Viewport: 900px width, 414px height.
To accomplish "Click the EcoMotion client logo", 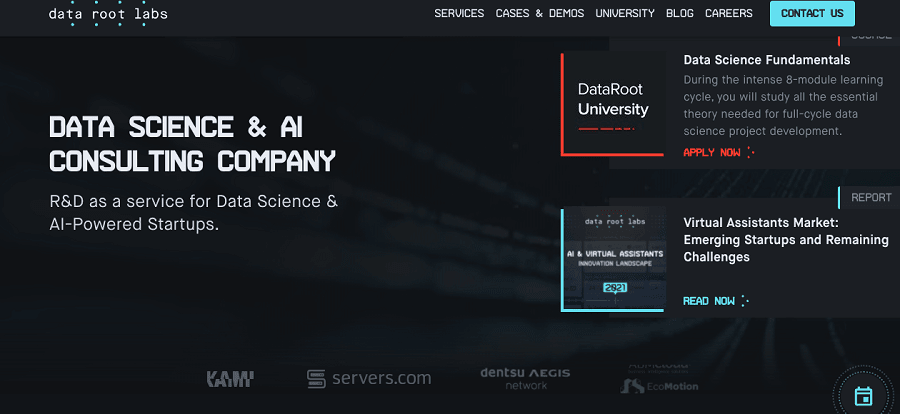I will (x=660, y=386).
